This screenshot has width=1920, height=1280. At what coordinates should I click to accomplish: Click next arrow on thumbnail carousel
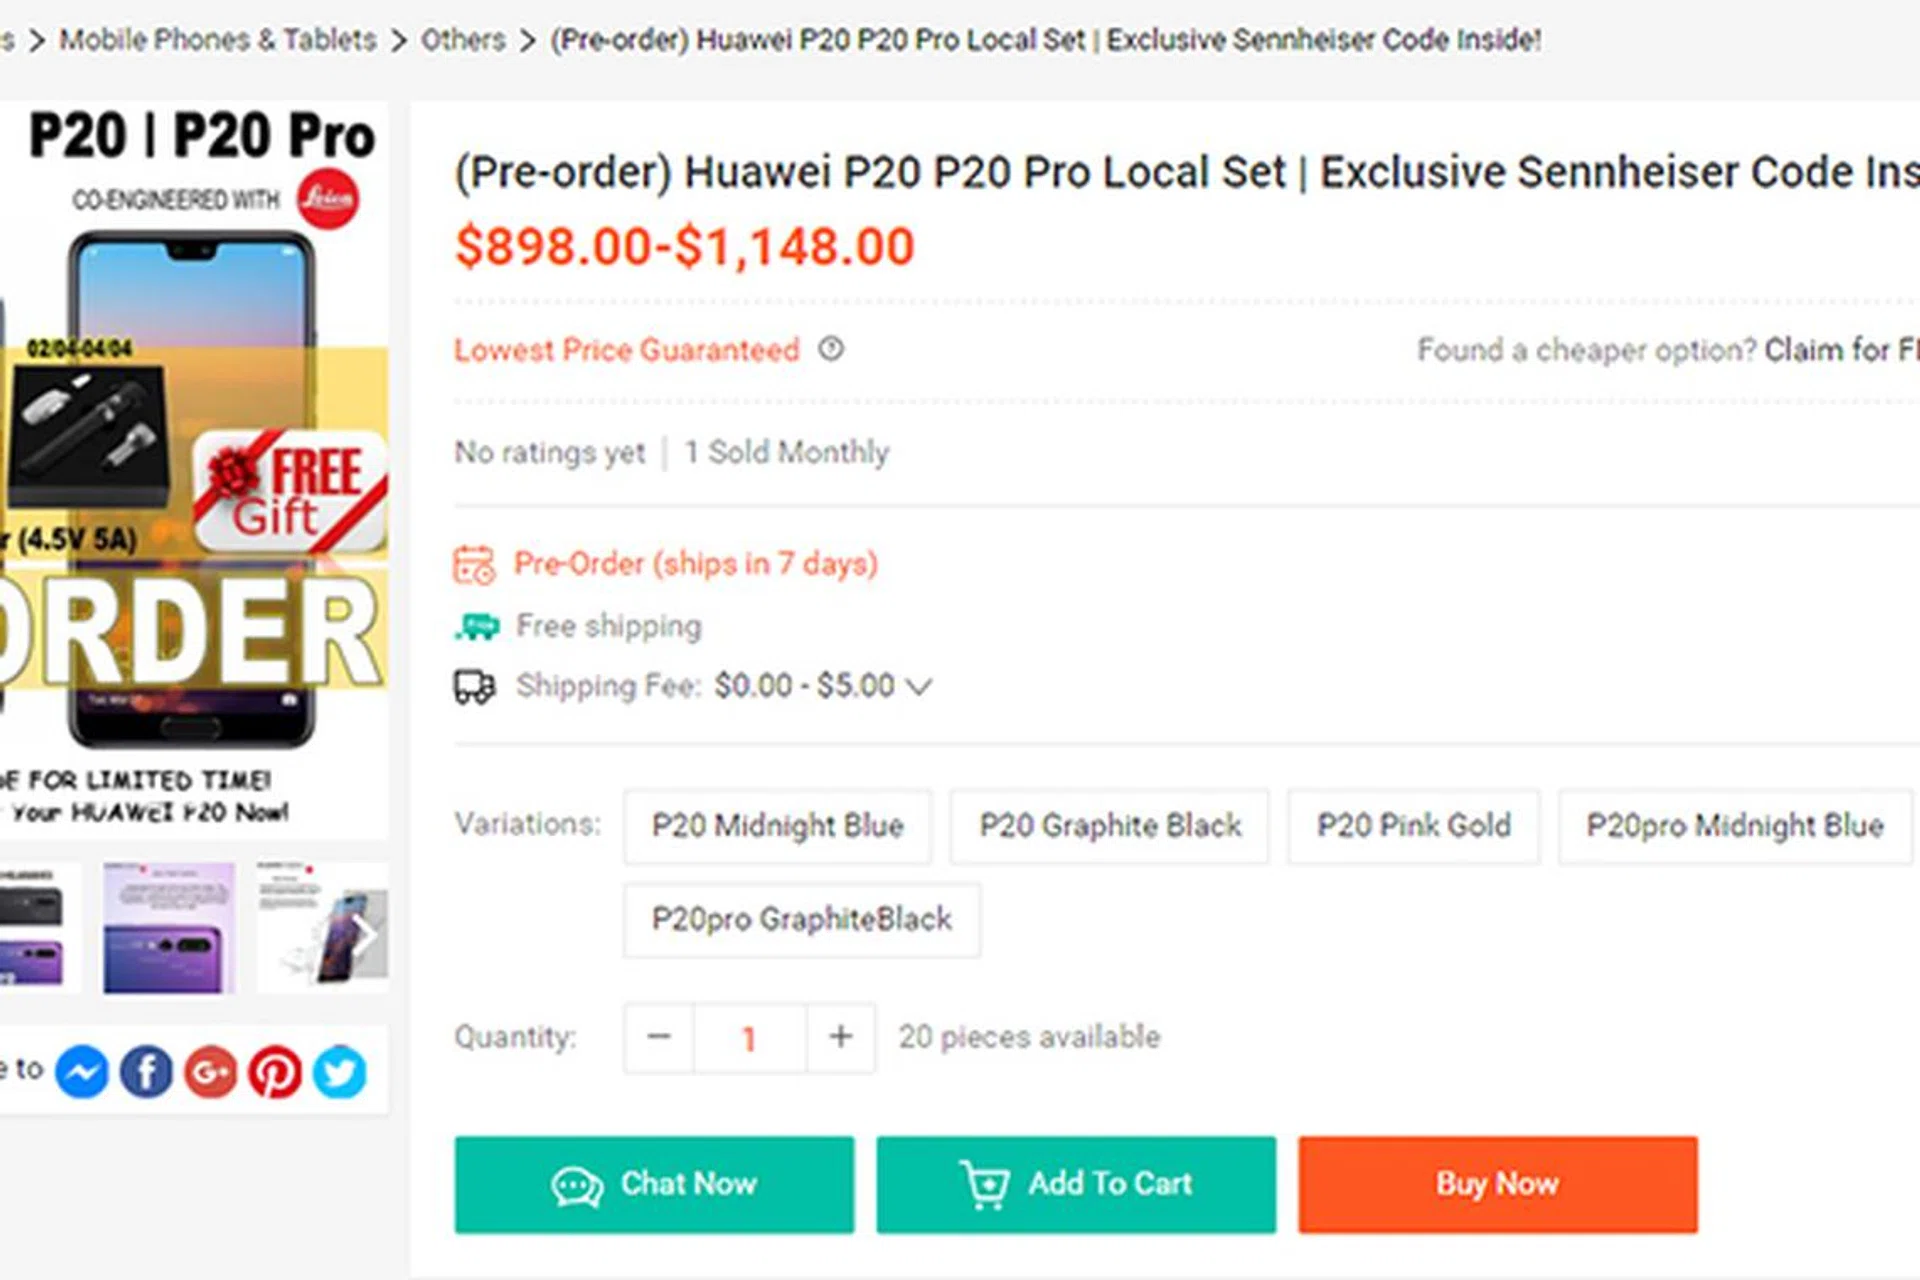pos(366,936)
